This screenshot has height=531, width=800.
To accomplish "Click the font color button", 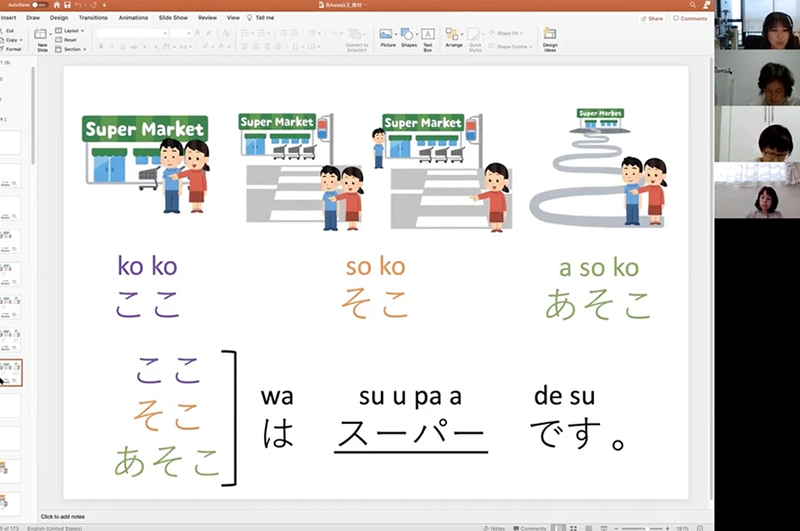I will coord(223,46).
